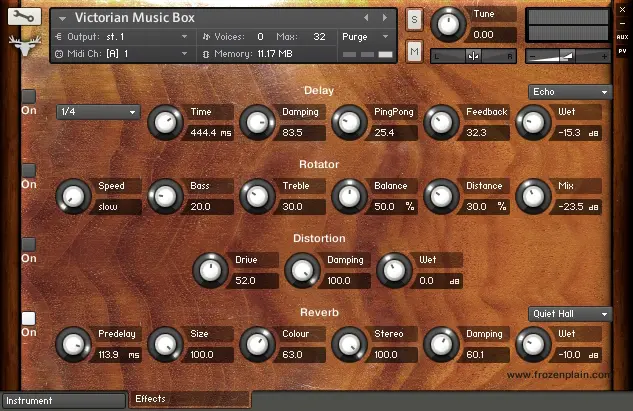
Task: Go to next instrument preset arrow
Action: coord(385,18)
